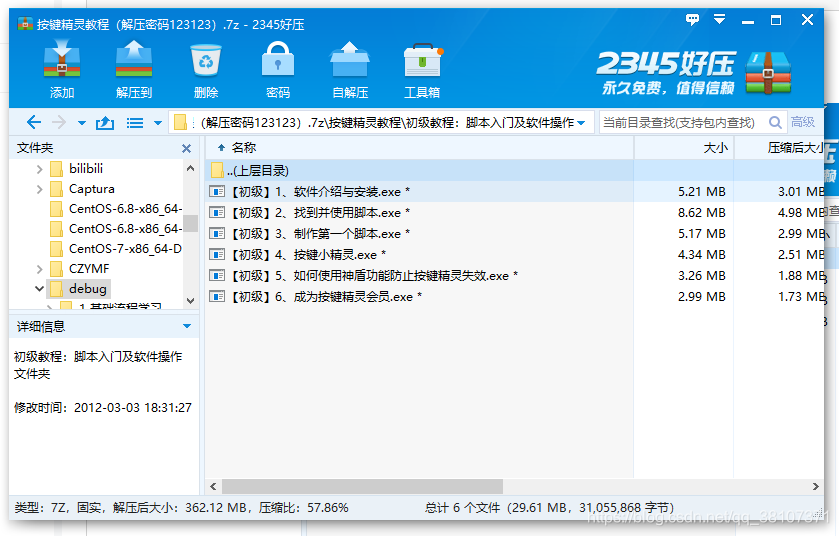Click the list view mode icon
Viewport: 839px width, 536px height.
coord(135,123)
